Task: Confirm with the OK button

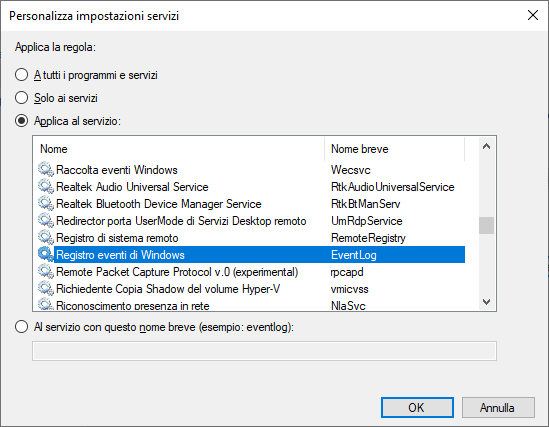Action: pyautogui.click(x=417, y=407)
